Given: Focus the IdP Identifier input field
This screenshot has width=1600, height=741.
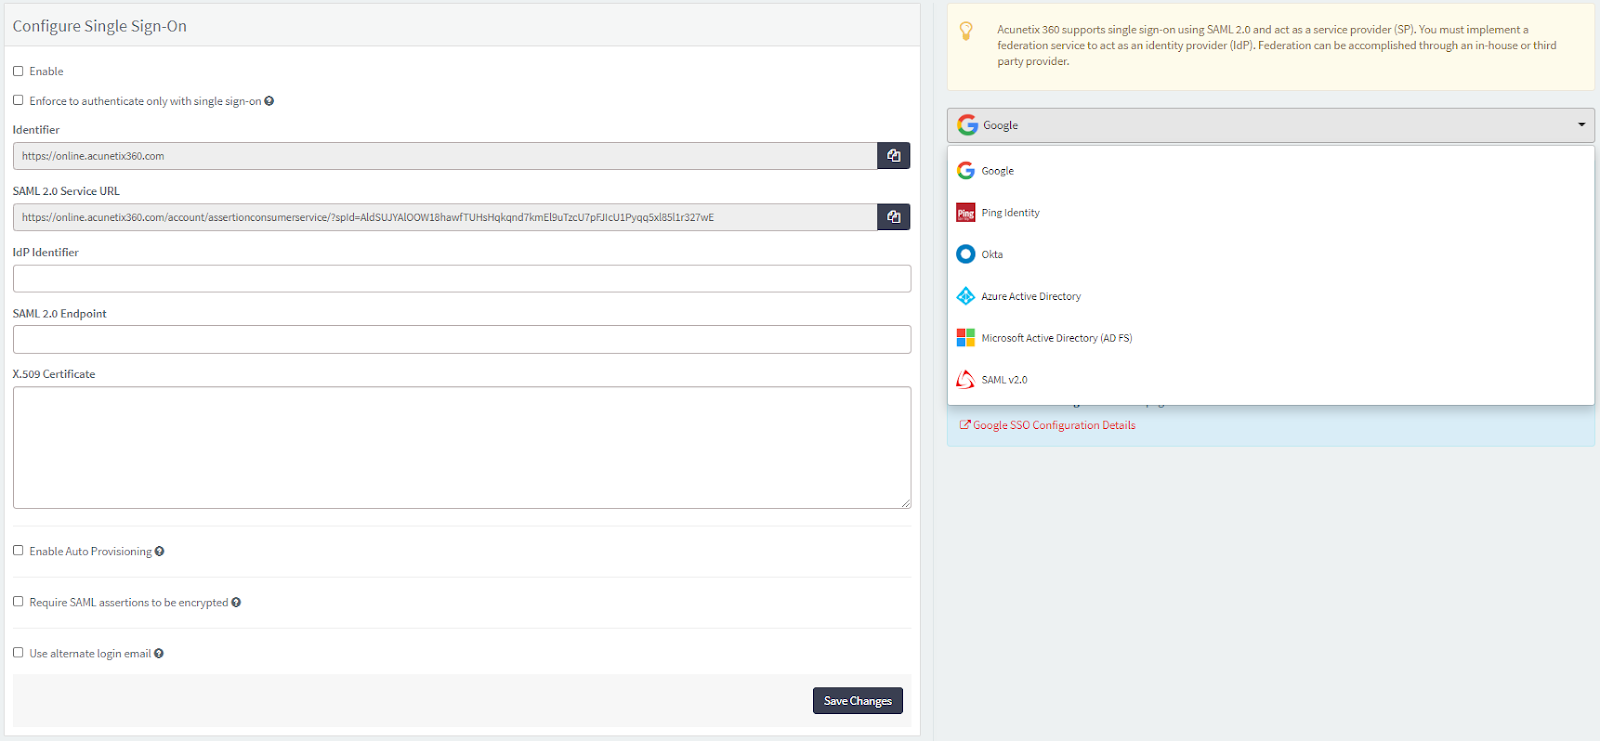Looking at the screenshot, I should pos(462,279).
